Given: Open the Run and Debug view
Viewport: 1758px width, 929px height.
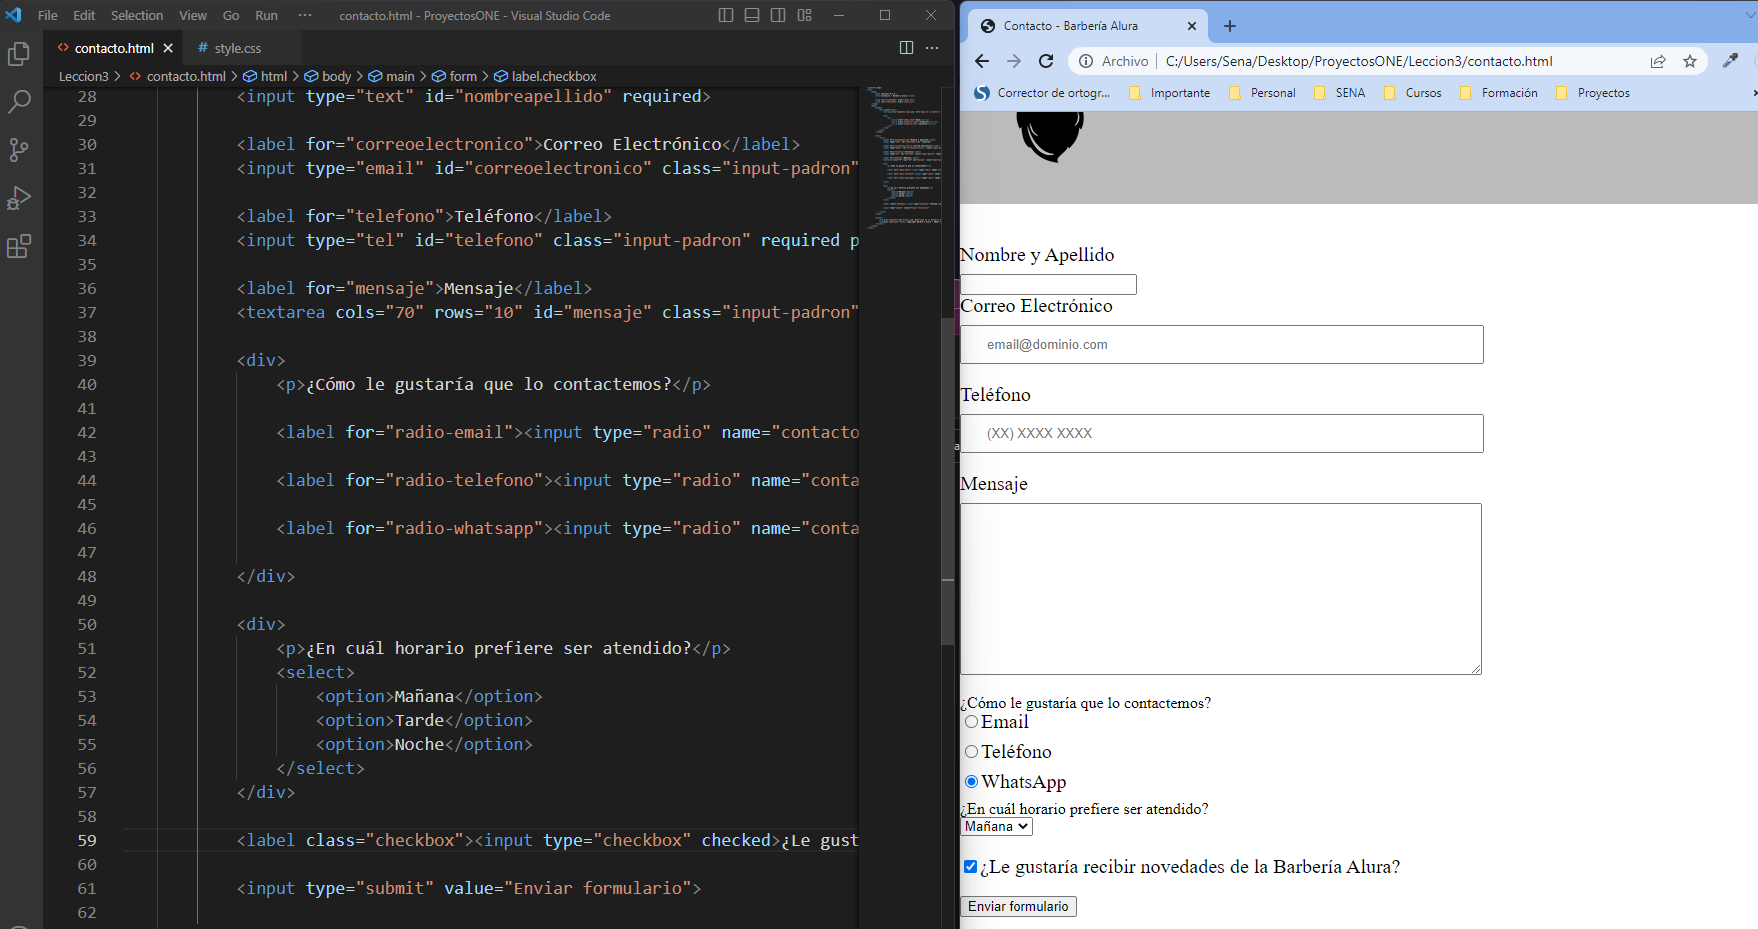Looking at the screenshot, I should (x=19, y=198).
